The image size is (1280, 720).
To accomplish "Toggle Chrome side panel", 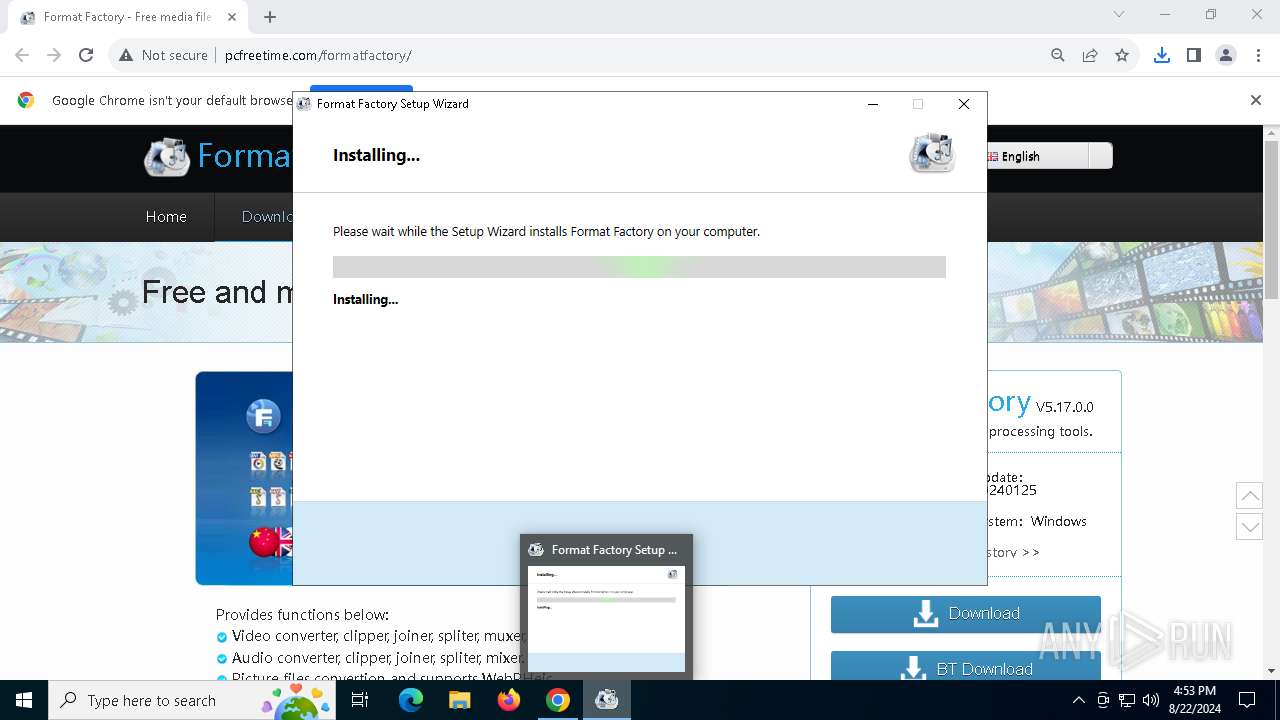I will [1194, 55].
